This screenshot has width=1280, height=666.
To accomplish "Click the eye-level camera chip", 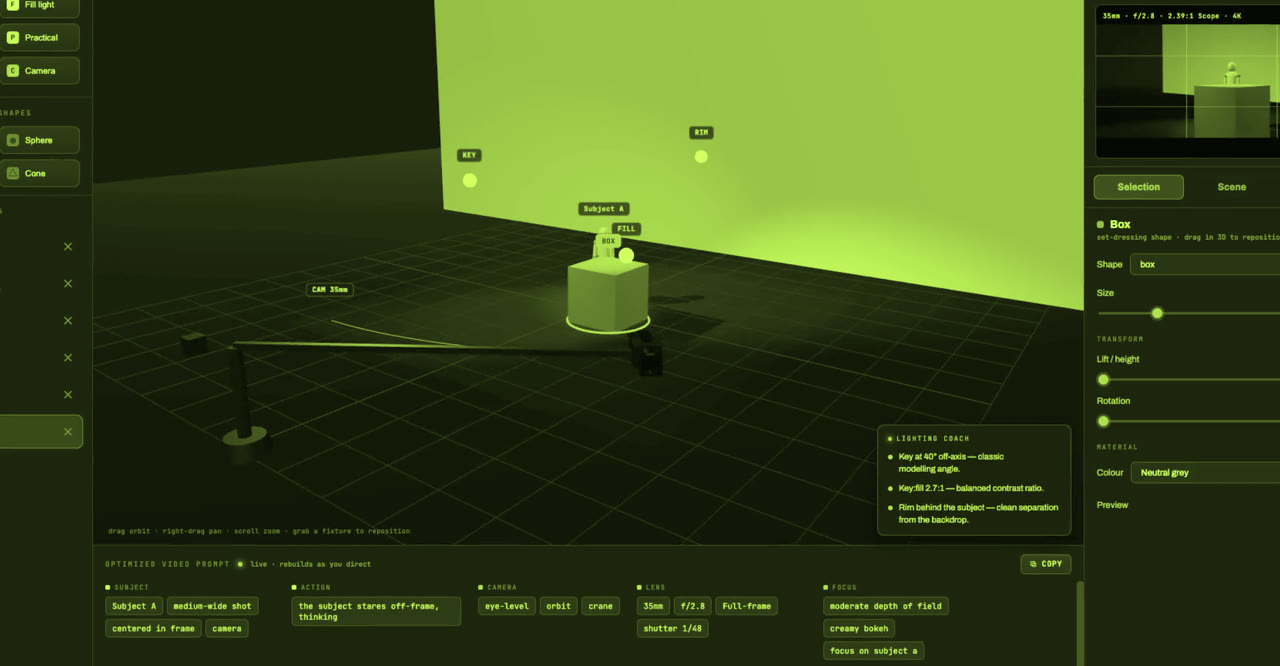I will tap(507, 606).
